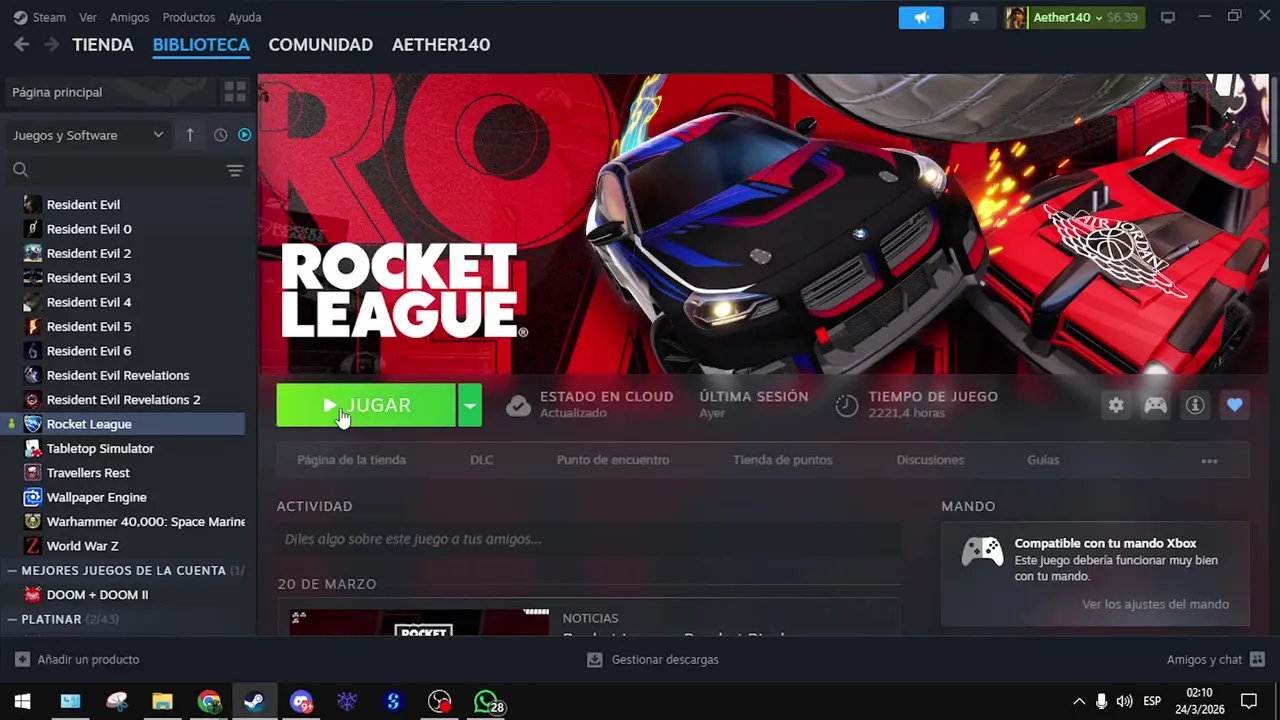Open the DLC link
Viewport: 1280px width, 720px height.
pos(482,460)
